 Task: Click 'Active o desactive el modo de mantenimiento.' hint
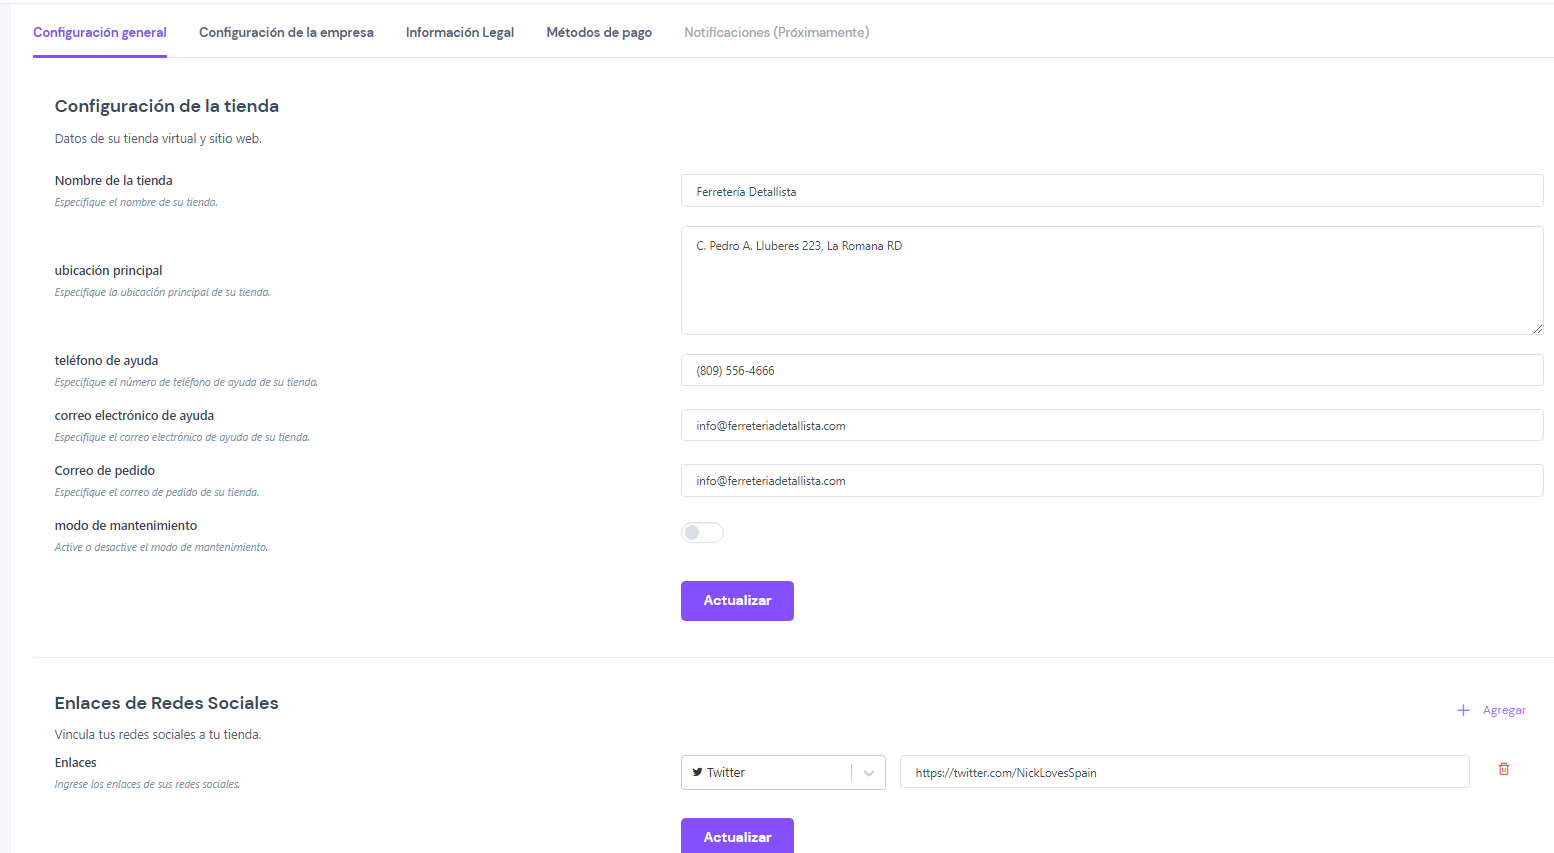(x=161, y=547)
